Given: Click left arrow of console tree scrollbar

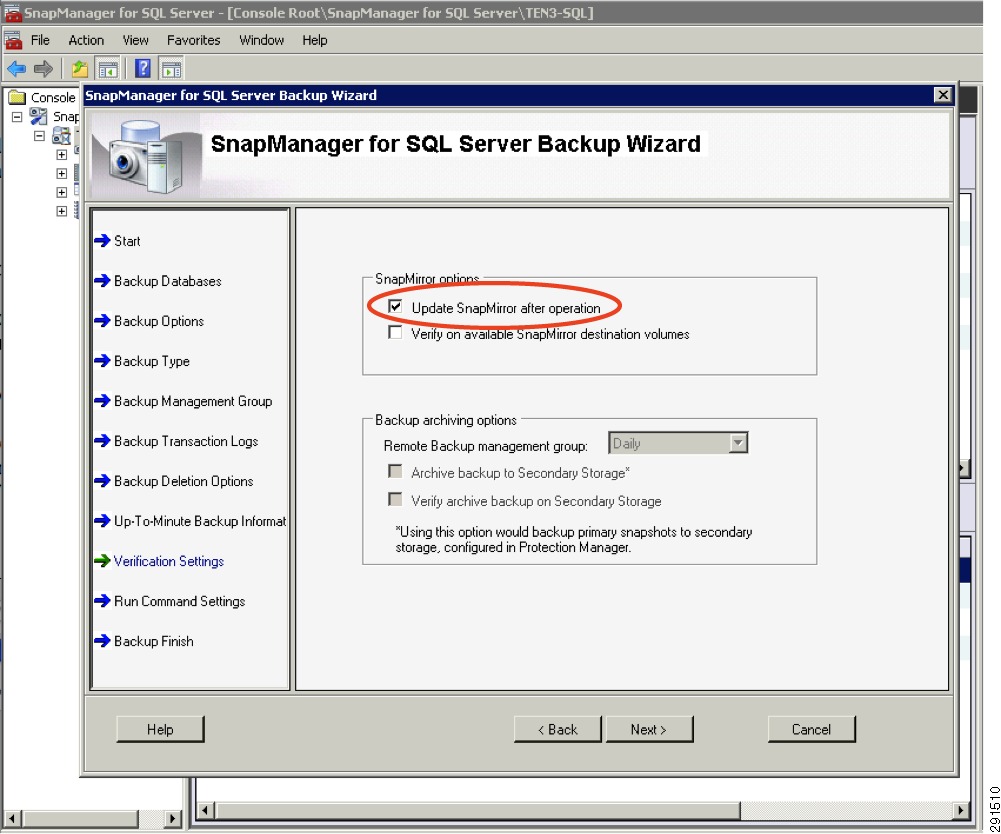Looking at the screenshot, I should [12, 817].
